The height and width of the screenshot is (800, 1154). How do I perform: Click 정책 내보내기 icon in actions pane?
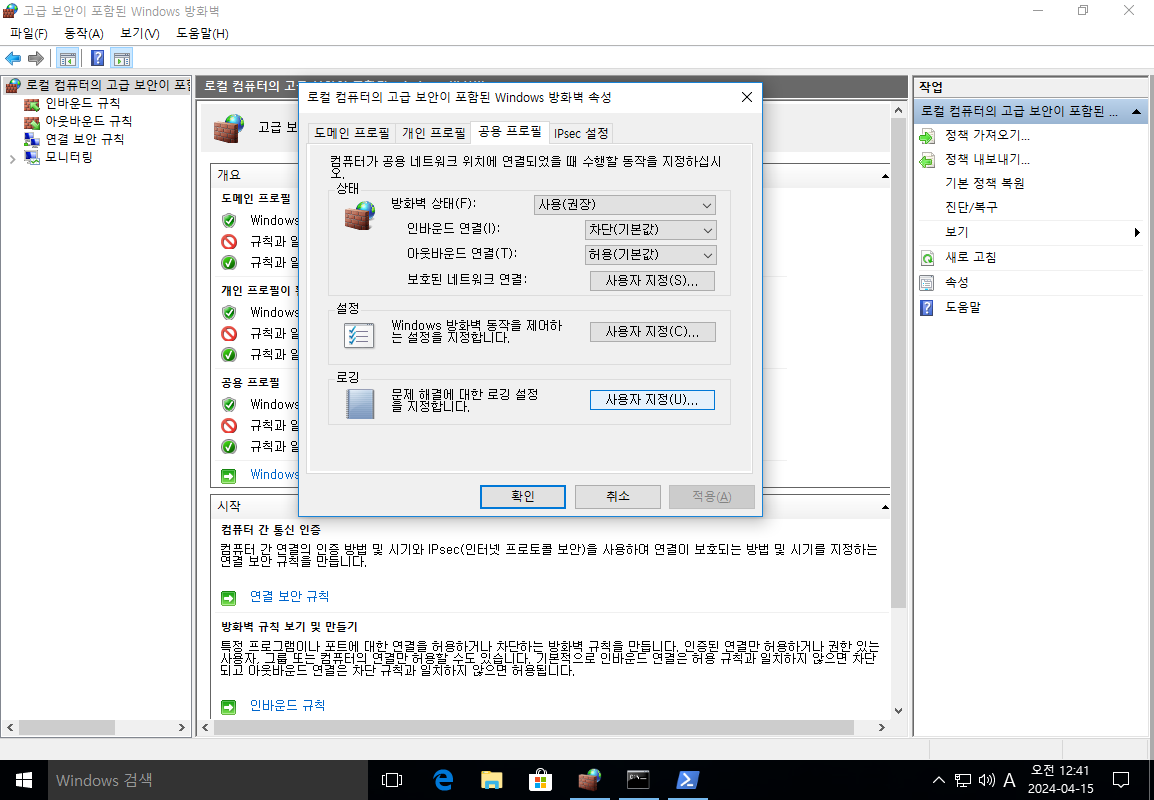tap(927, 160)
